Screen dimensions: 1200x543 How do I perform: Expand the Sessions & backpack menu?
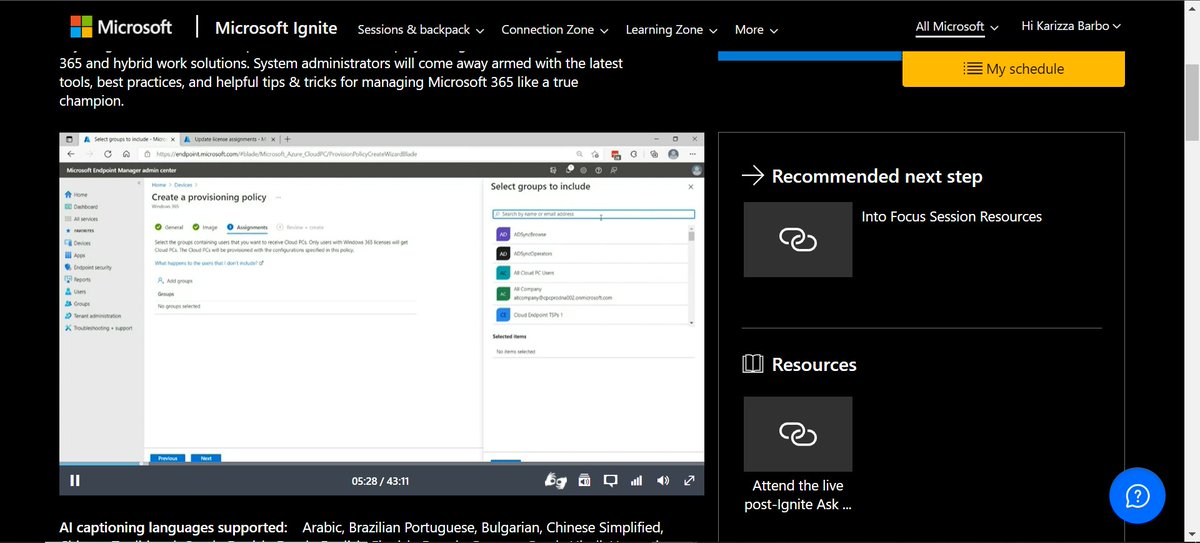pos(420,29)
